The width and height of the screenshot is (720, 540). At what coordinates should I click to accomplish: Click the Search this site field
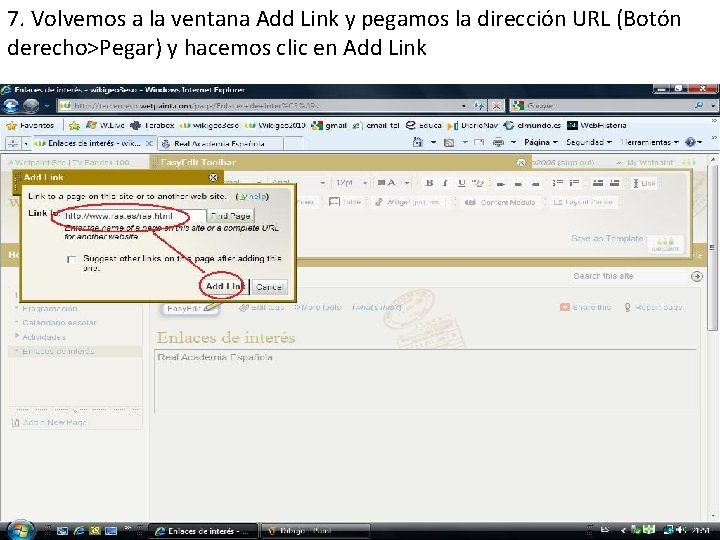tap(629, 276)
